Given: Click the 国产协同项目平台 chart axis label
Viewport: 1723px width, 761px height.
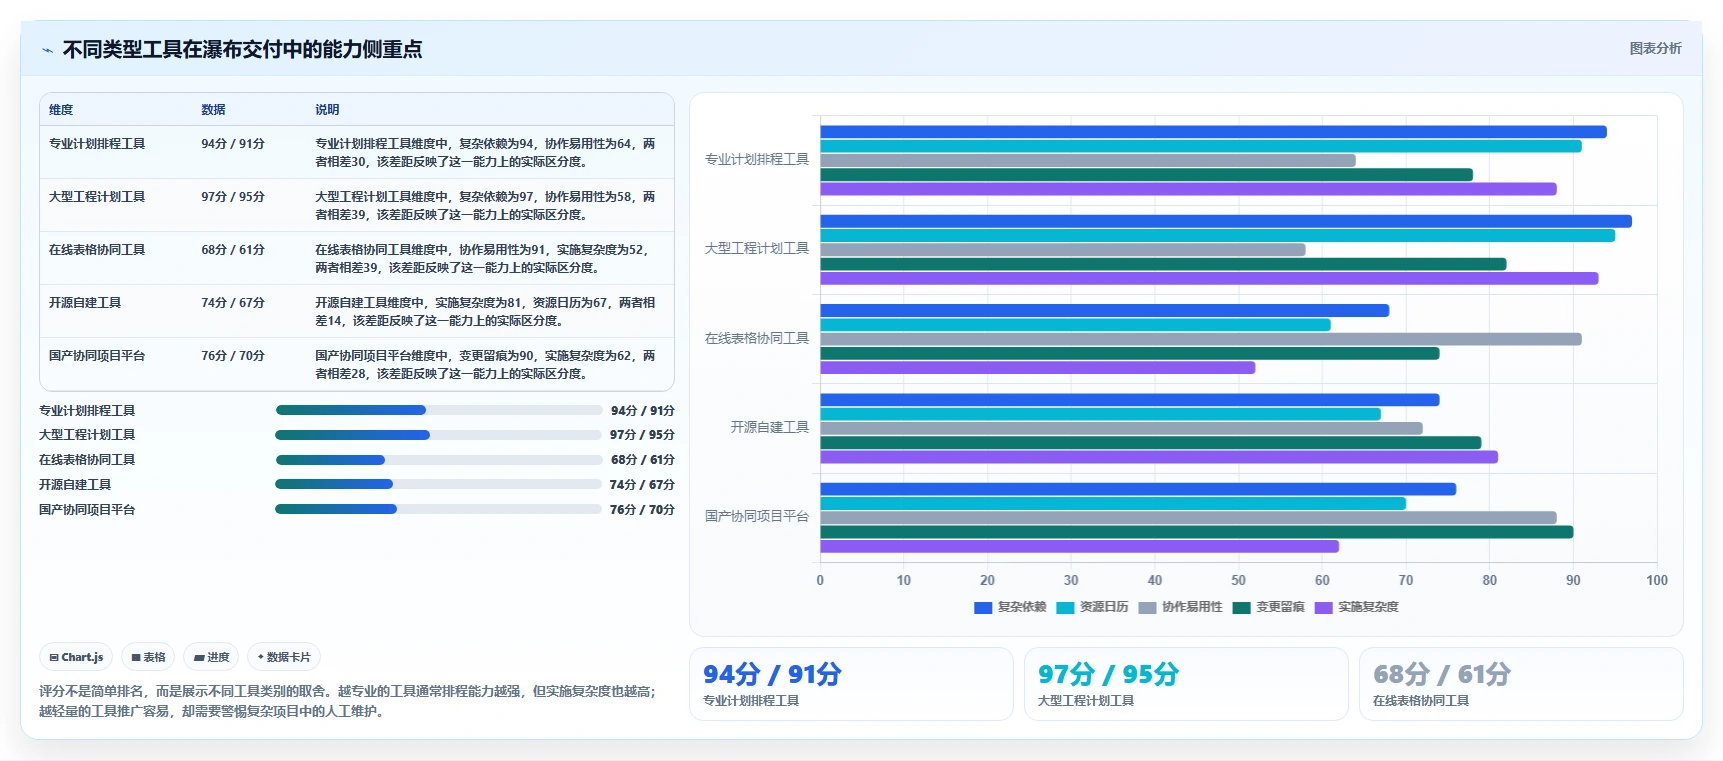Looking at the screenshot, I should pyautogui.click(x=757, y=517).
